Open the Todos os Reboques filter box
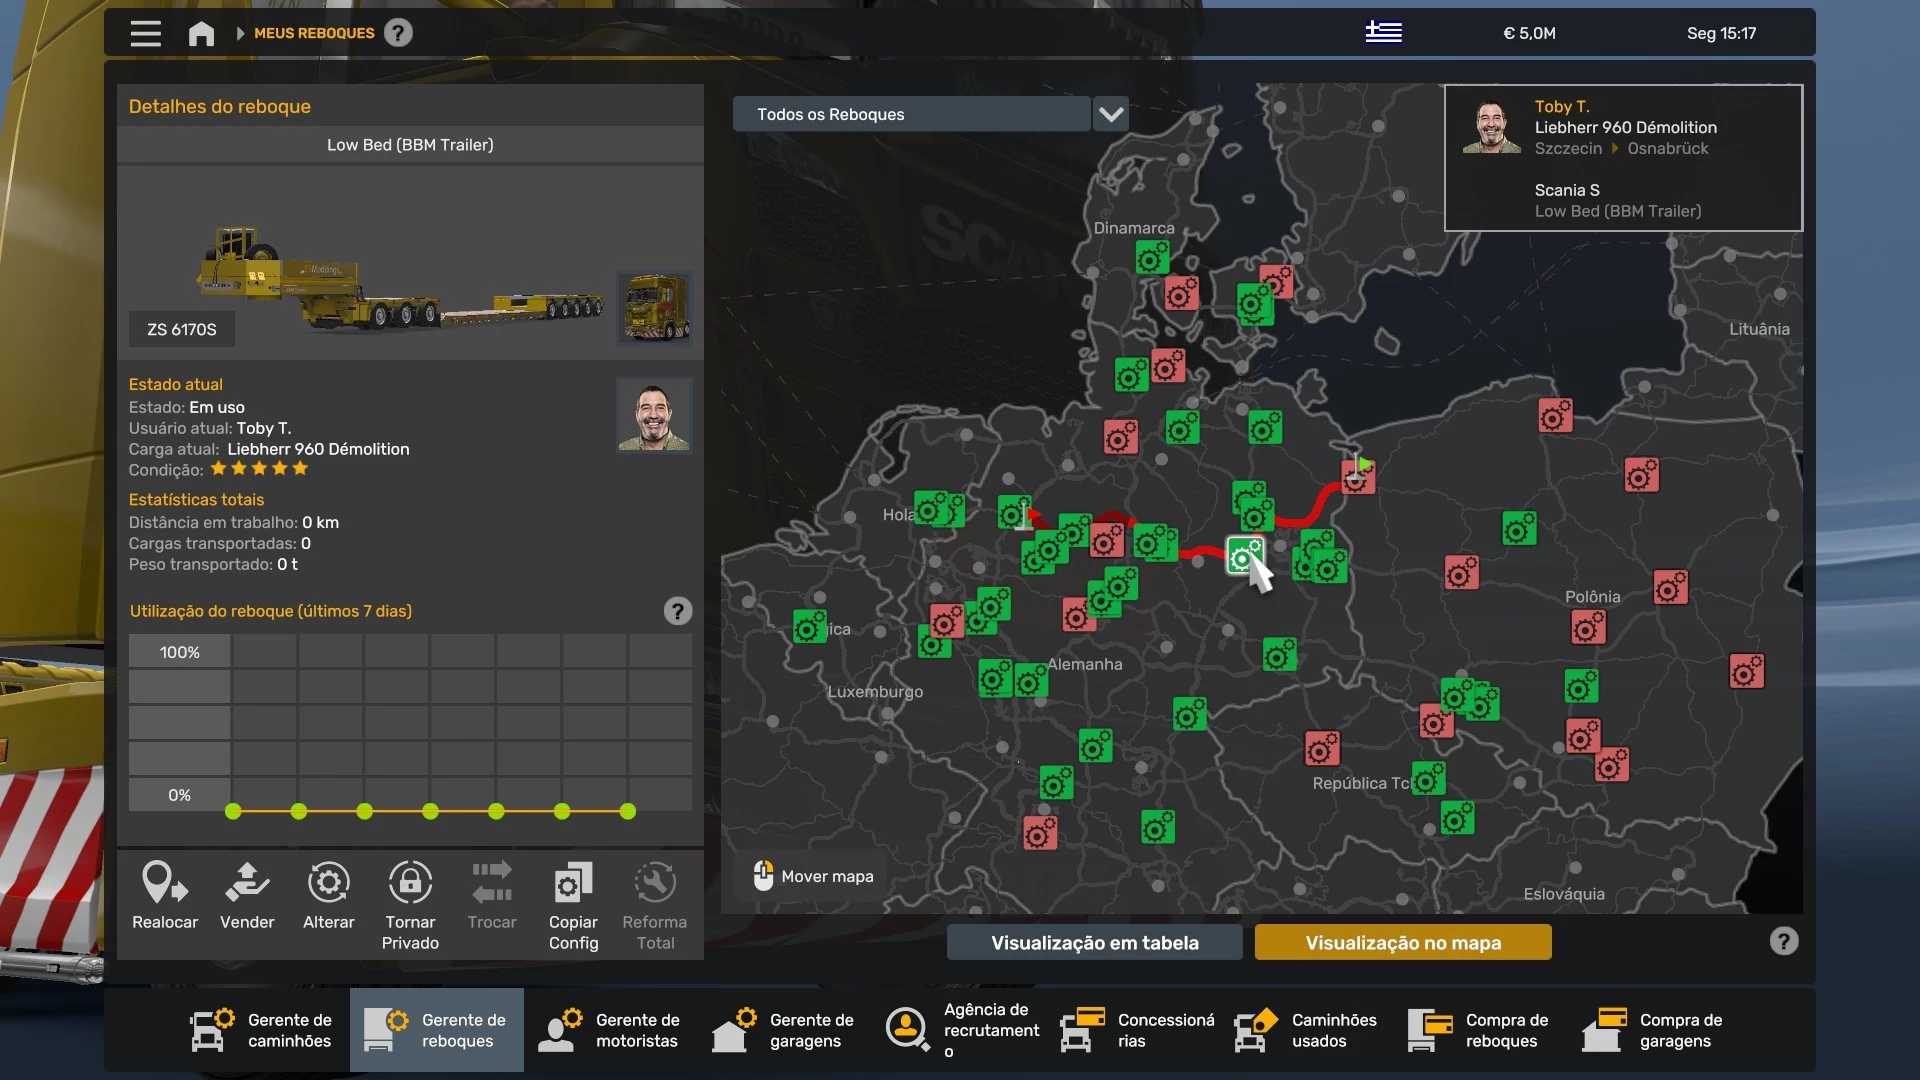1920x1080 pixels. 910,114
